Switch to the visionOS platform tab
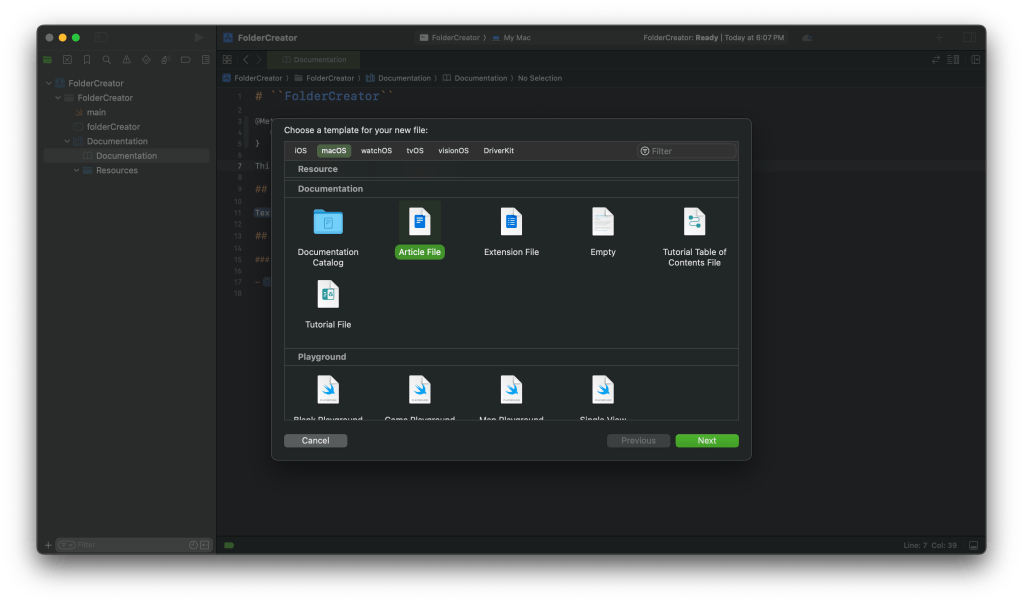Viewport: 1023px width, 603px height. coord(453,151)
